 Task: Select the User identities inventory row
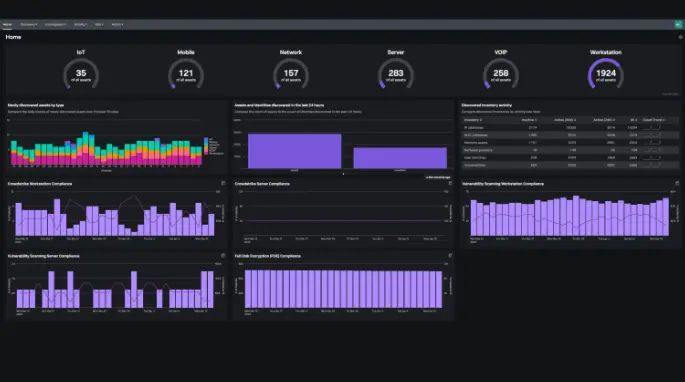570,158
